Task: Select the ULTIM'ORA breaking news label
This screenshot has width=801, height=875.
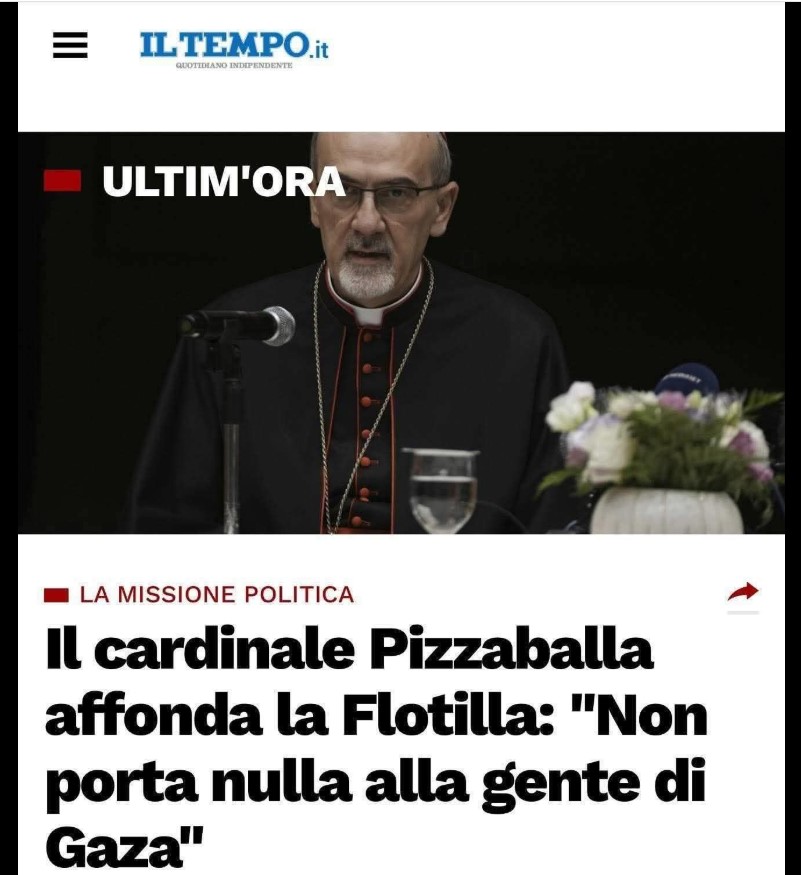Action: click(224, 182)
